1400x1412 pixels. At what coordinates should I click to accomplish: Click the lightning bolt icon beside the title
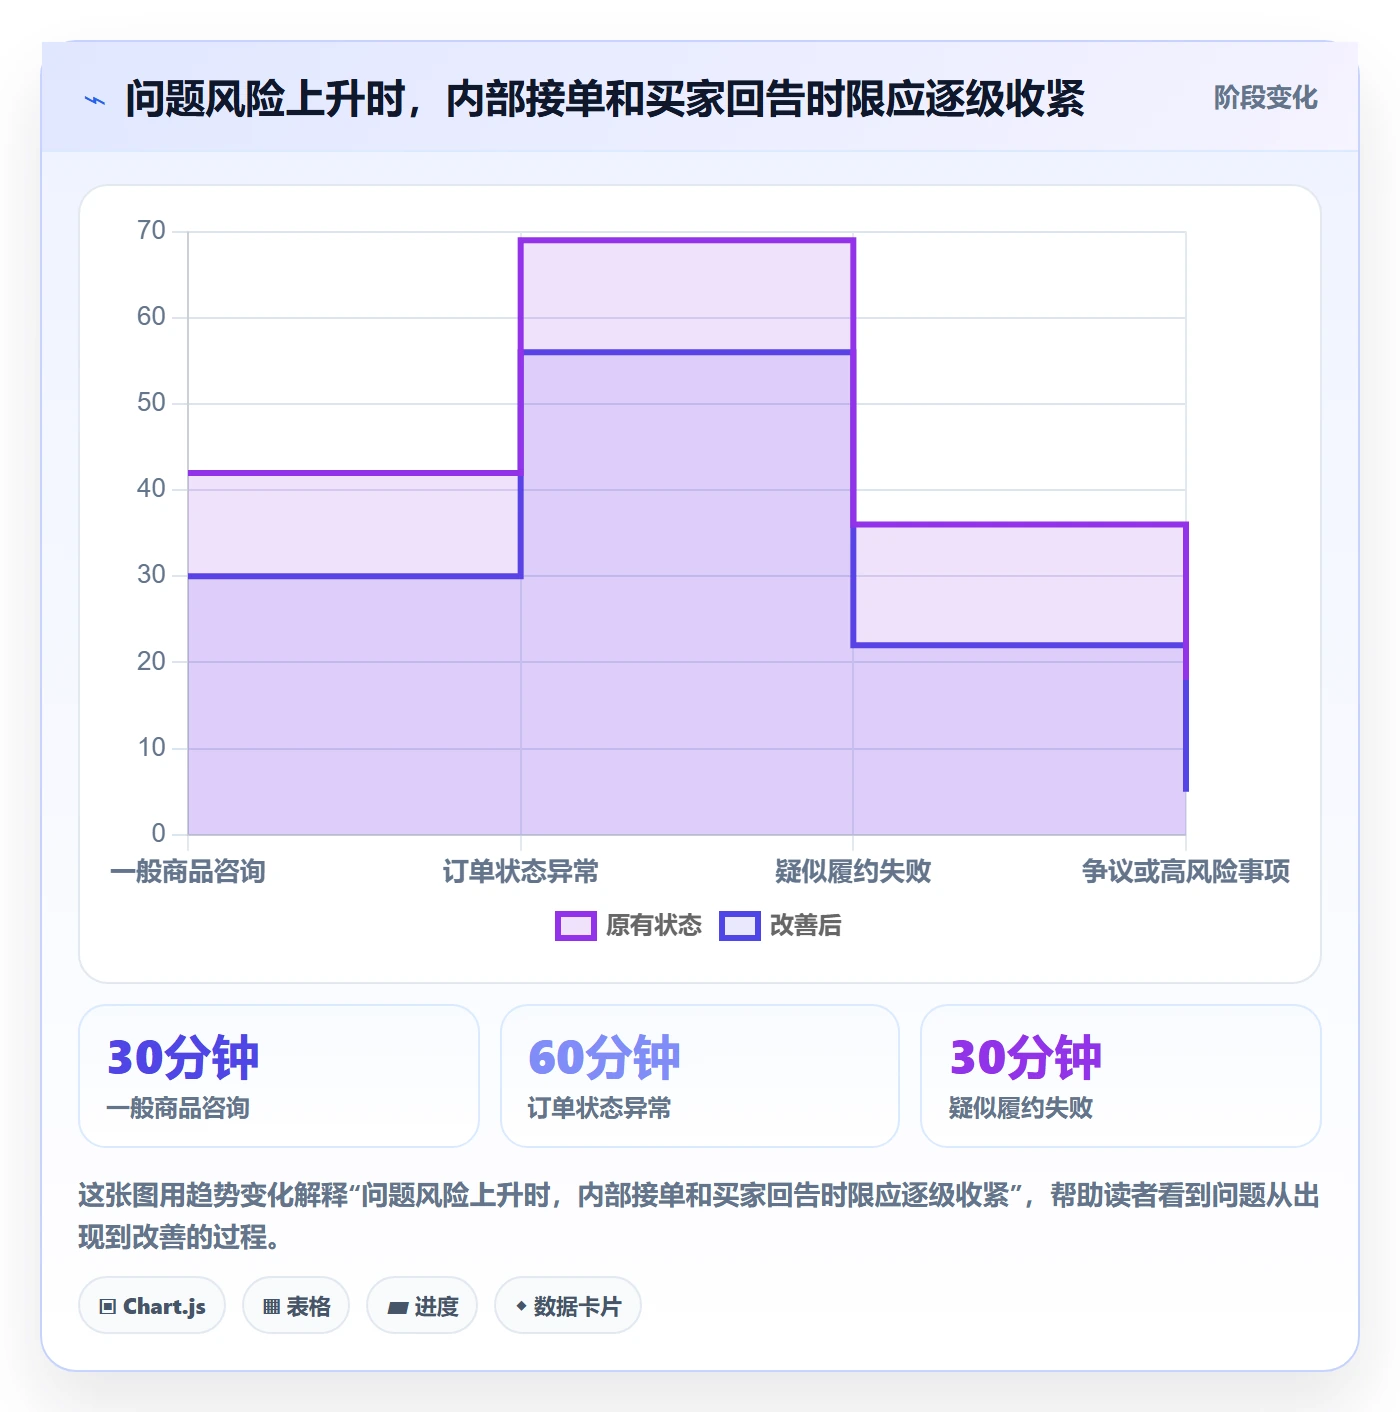(x=95, y=100)
